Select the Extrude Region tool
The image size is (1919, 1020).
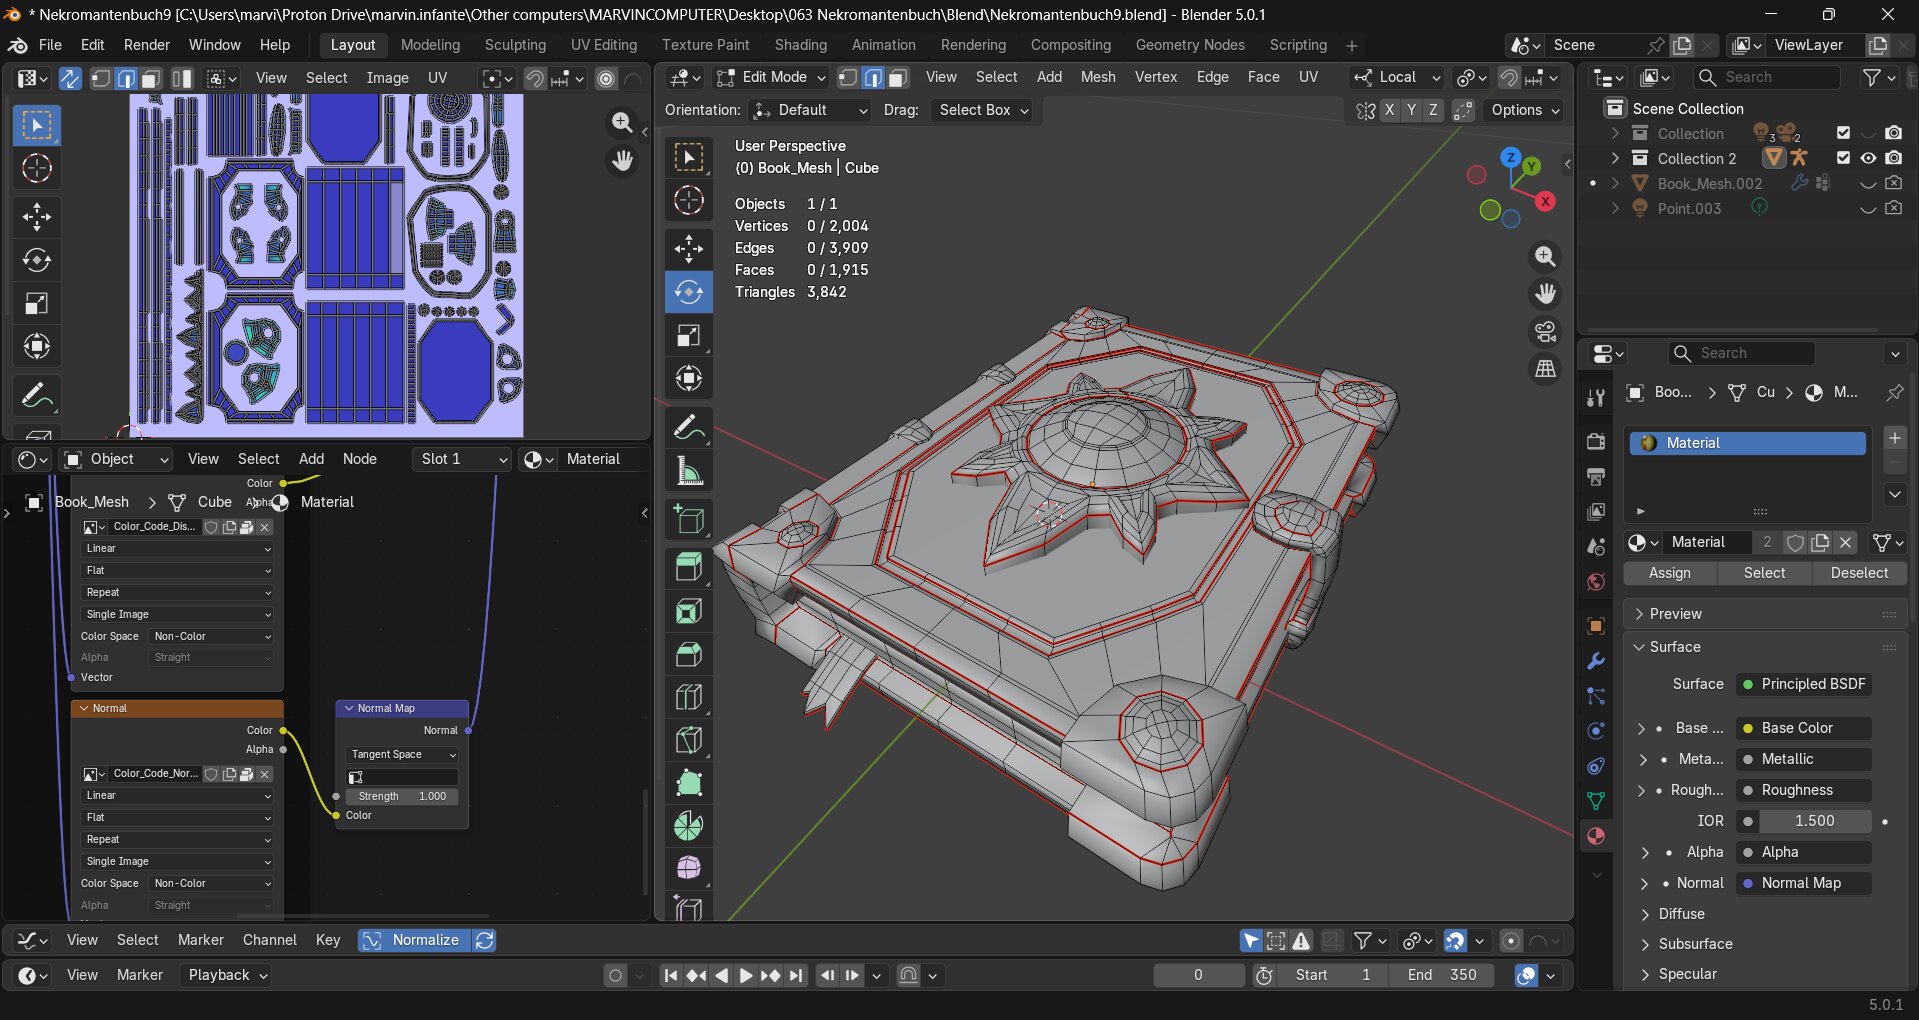coord(688,567)
